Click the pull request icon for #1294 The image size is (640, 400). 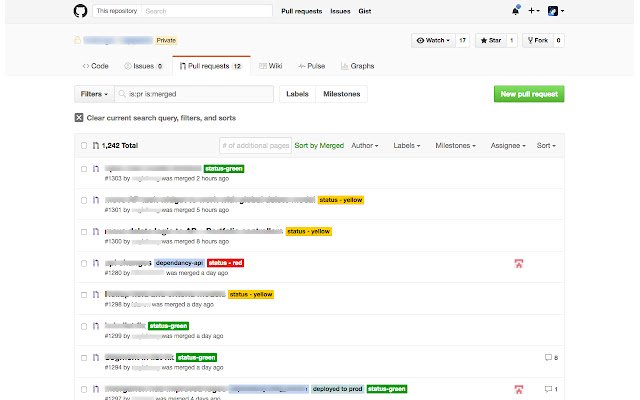96,358
